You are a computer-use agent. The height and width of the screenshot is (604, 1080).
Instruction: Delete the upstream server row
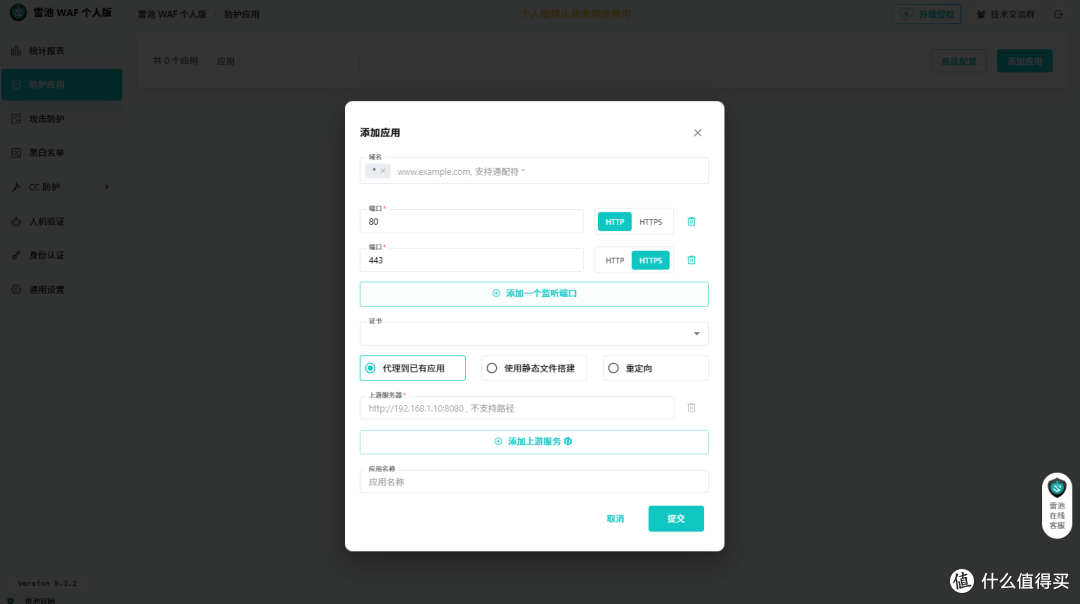pos(692,408)
